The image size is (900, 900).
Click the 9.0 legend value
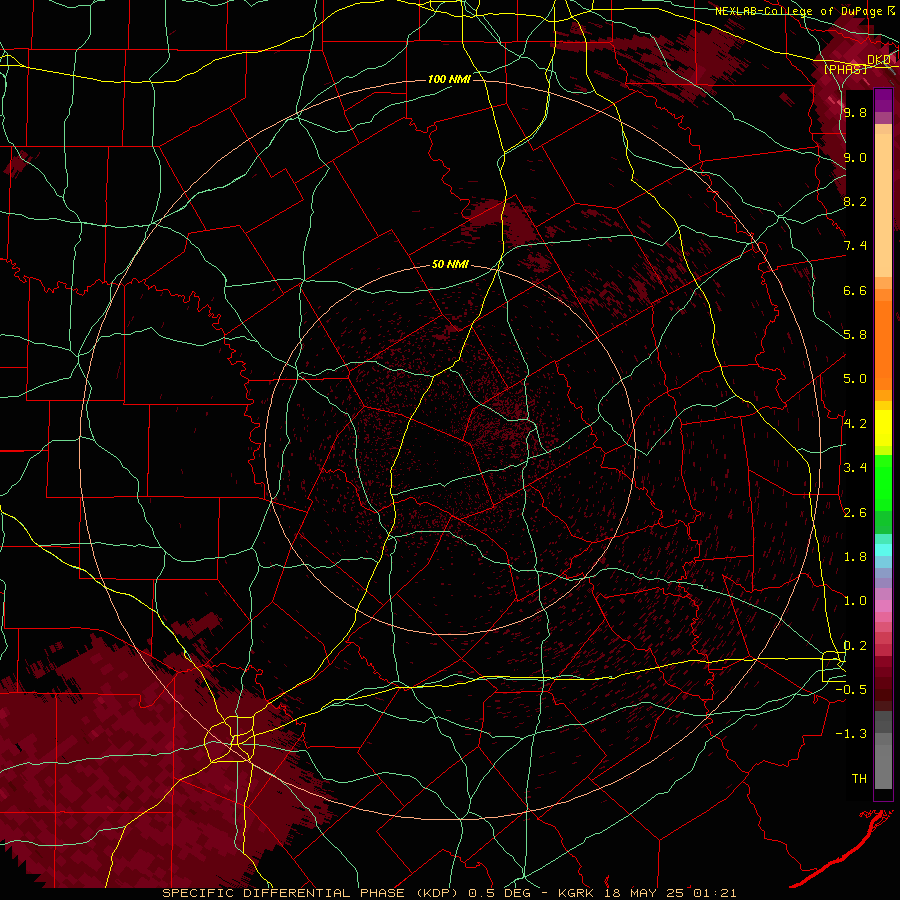click(855, 157)
